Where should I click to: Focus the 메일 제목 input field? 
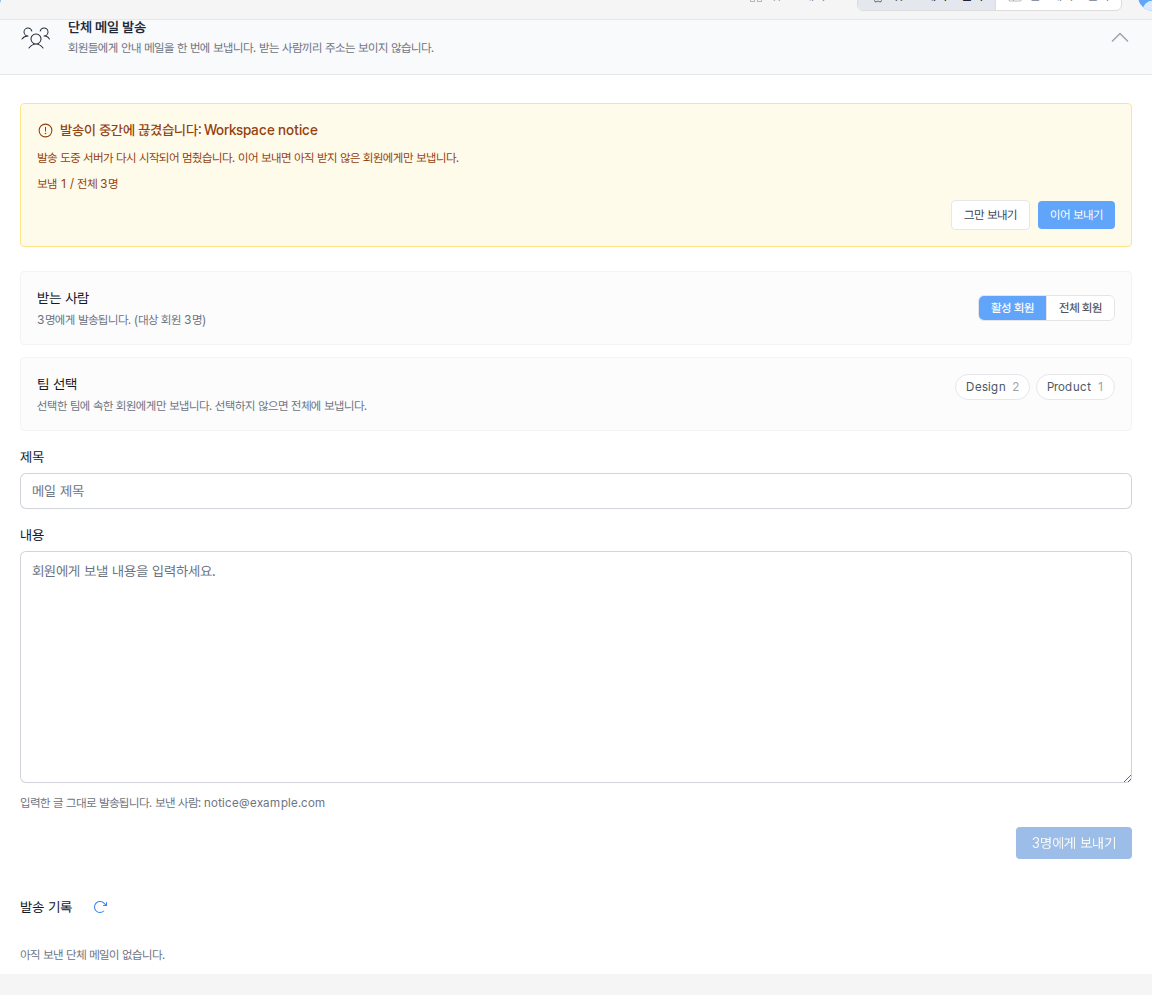[575, 491]
